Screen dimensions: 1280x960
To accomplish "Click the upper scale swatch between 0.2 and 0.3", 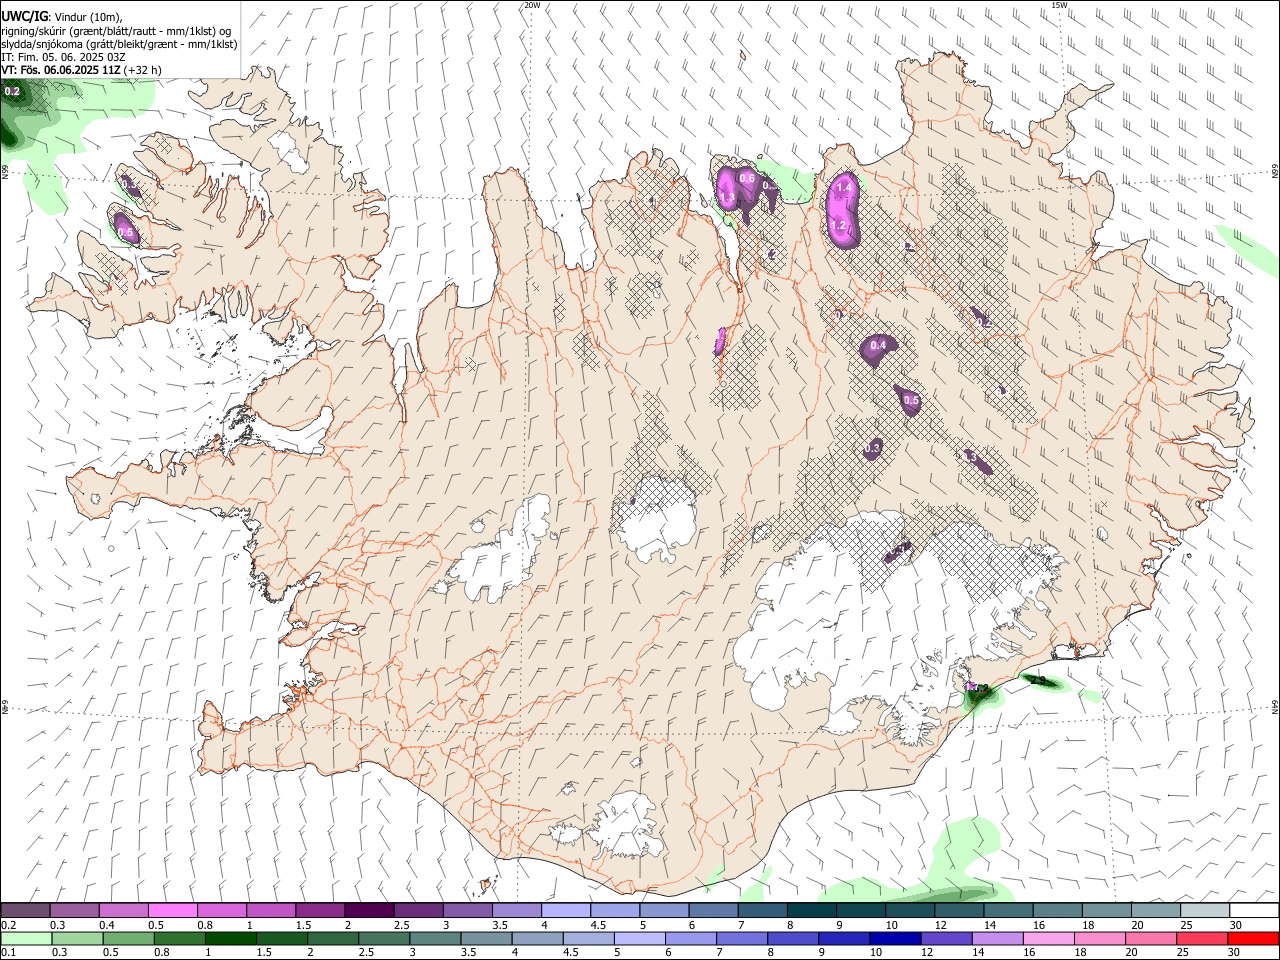I will click(25, 911).
